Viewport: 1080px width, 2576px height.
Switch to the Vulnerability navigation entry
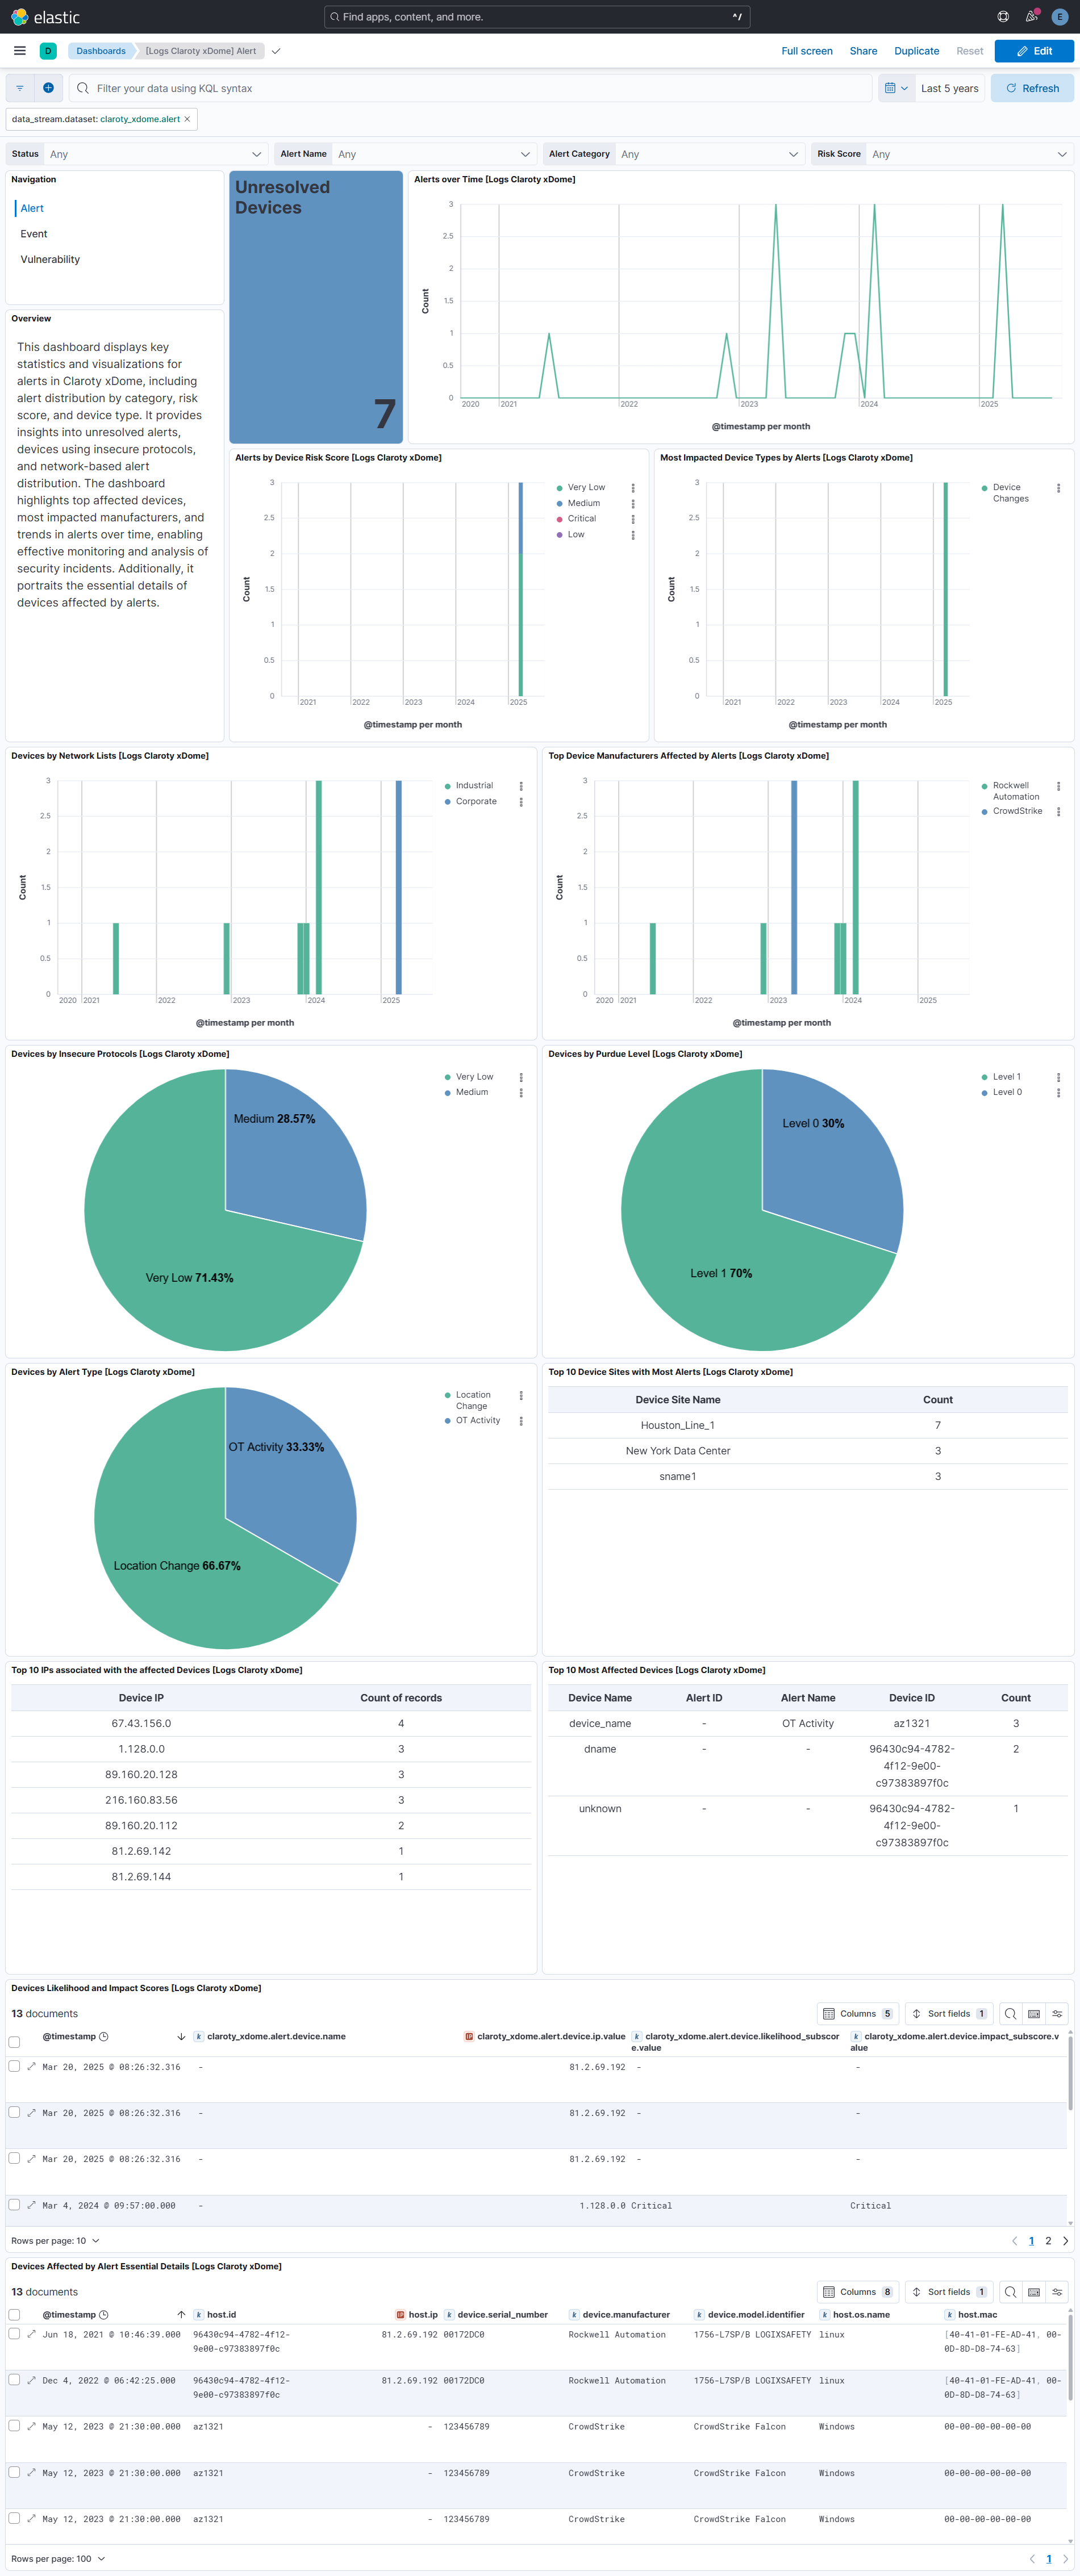click(50, 259)
